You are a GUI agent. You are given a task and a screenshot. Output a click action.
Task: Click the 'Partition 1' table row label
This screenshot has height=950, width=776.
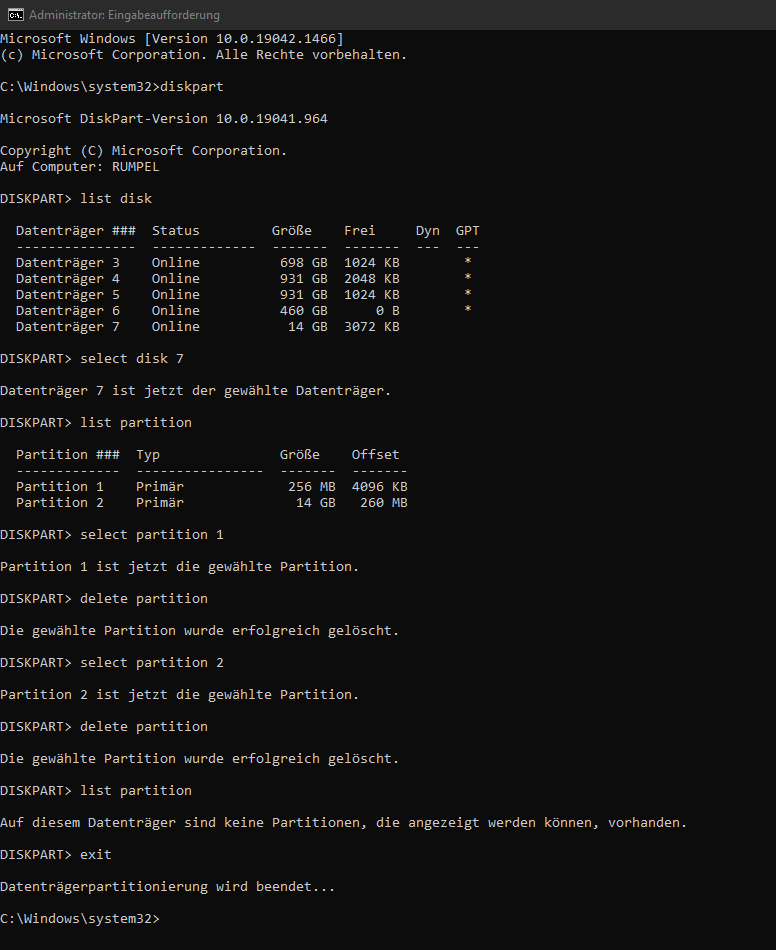[x=60, y=487]
